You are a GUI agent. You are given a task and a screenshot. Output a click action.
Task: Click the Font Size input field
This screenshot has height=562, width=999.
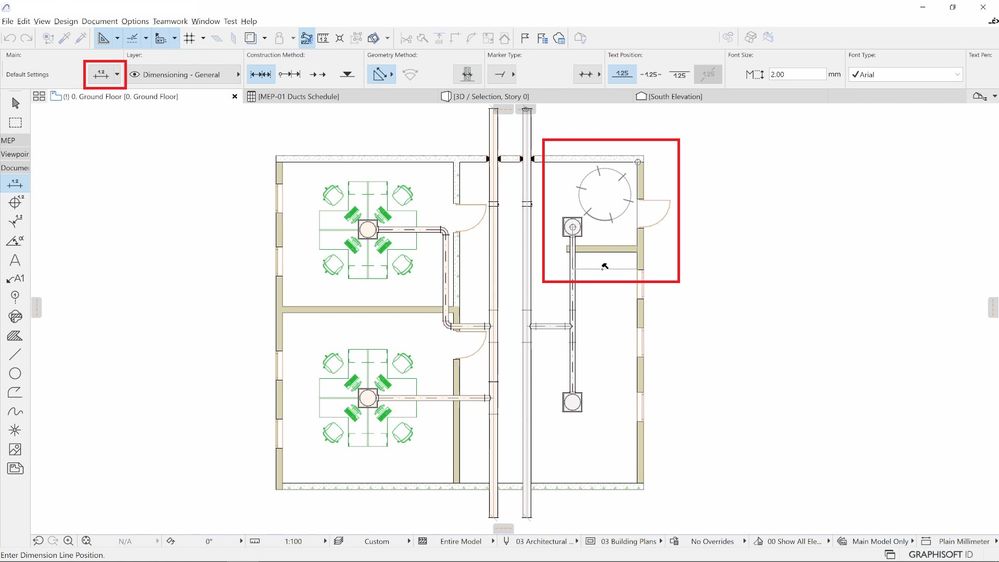[x=796, y=75]
